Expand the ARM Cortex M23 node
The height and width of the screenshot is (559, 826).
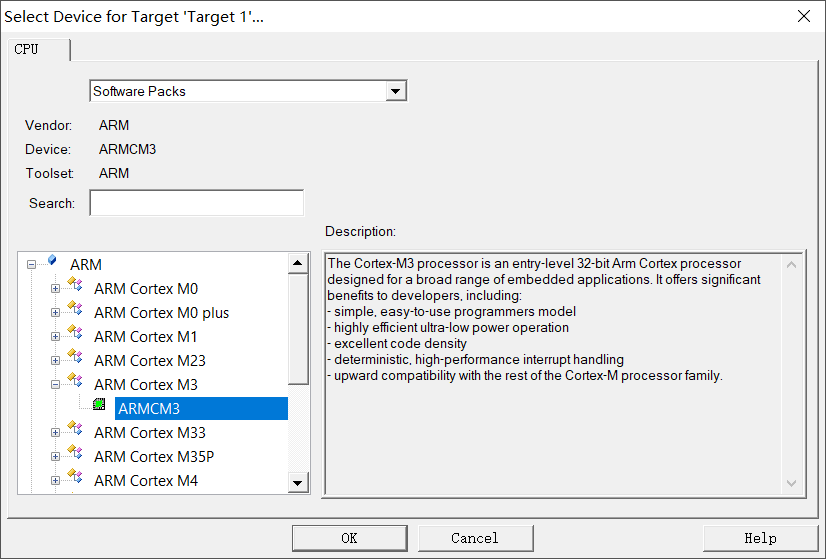[55, 360]
